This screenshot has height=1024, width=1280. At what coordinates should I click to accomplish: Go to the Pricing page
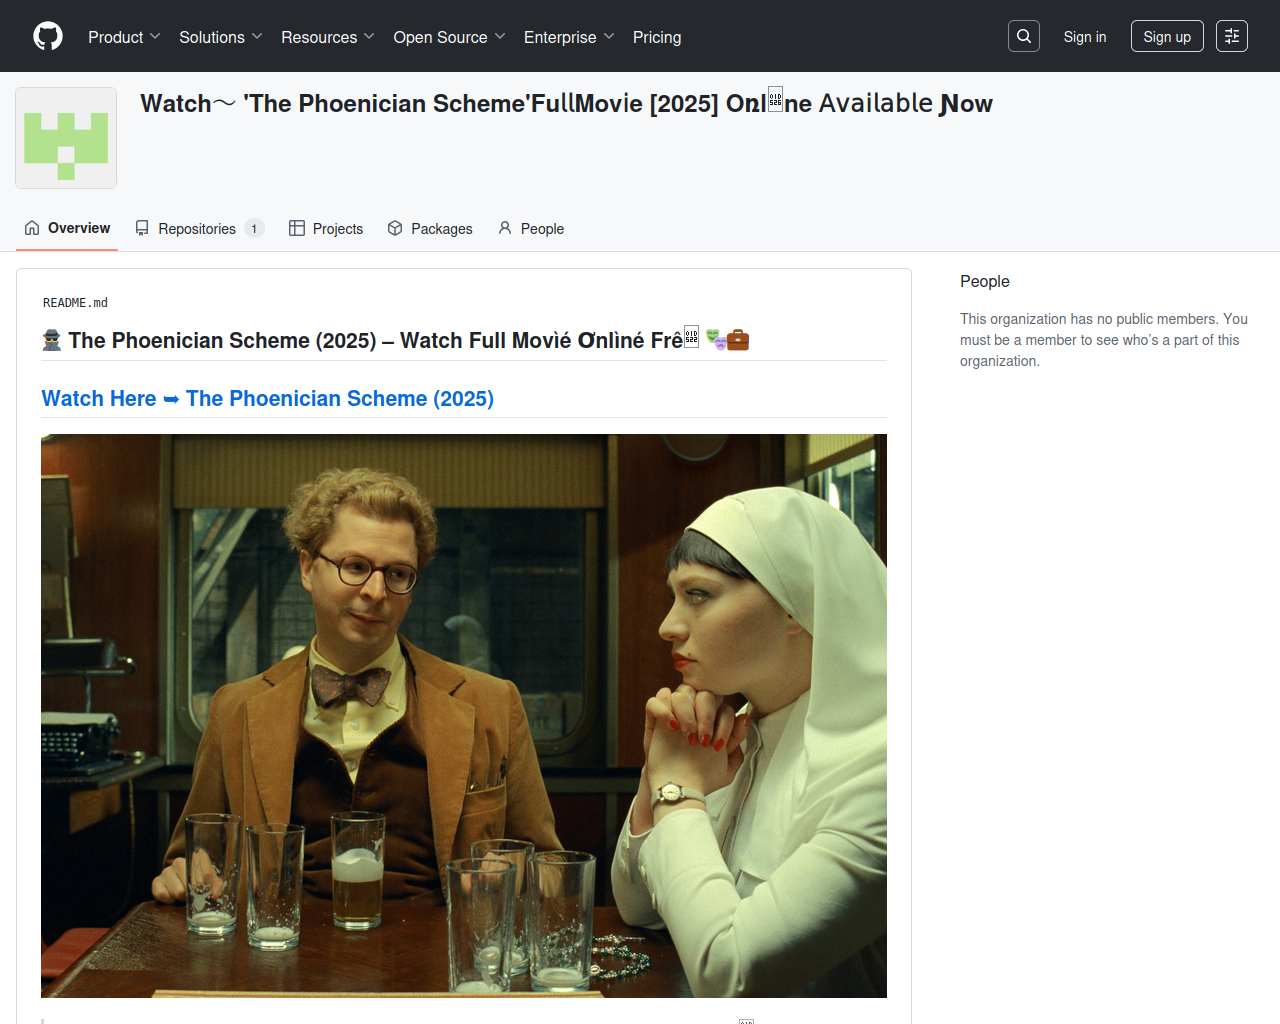(657, 37)
